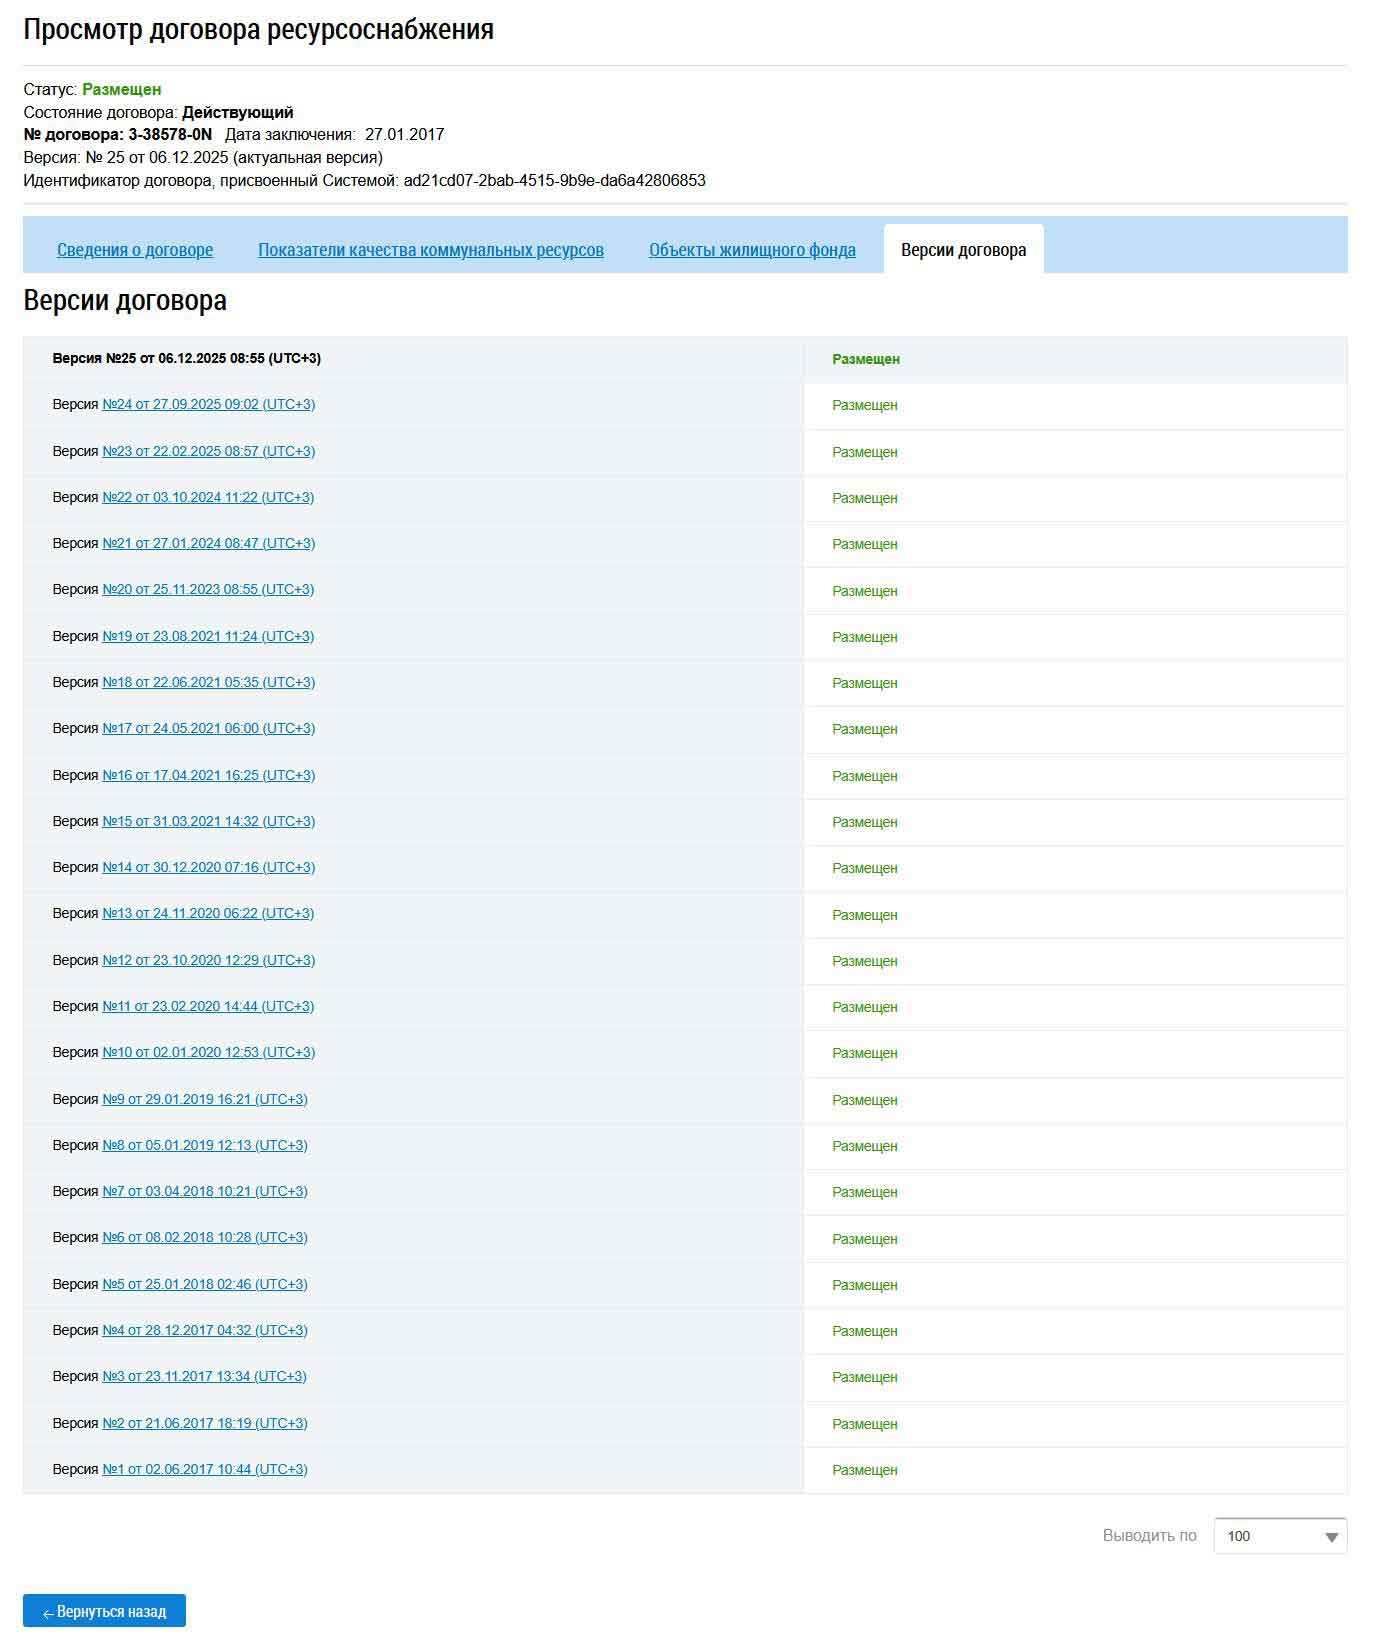Open the 'Сведения о договоре' tab
The image size is (1373, 1650).
(x=134, y=250)
